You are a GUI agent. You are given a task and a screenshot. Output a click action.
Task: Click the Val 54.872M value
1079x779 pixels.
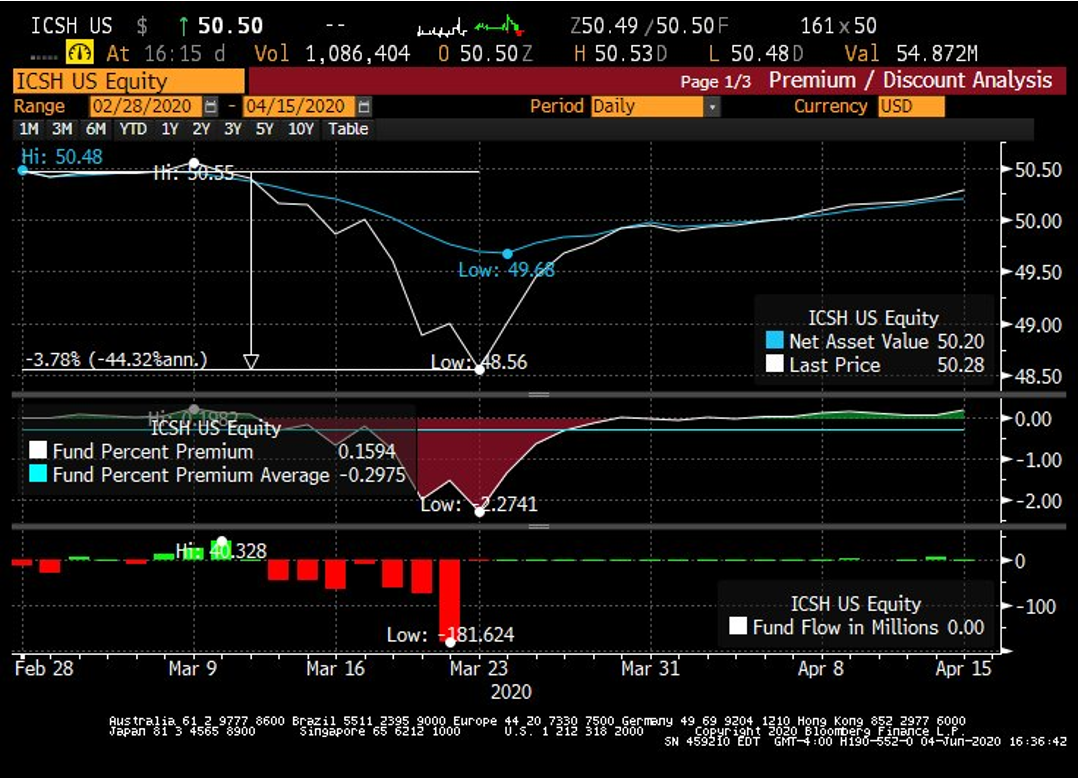(911, 54)
